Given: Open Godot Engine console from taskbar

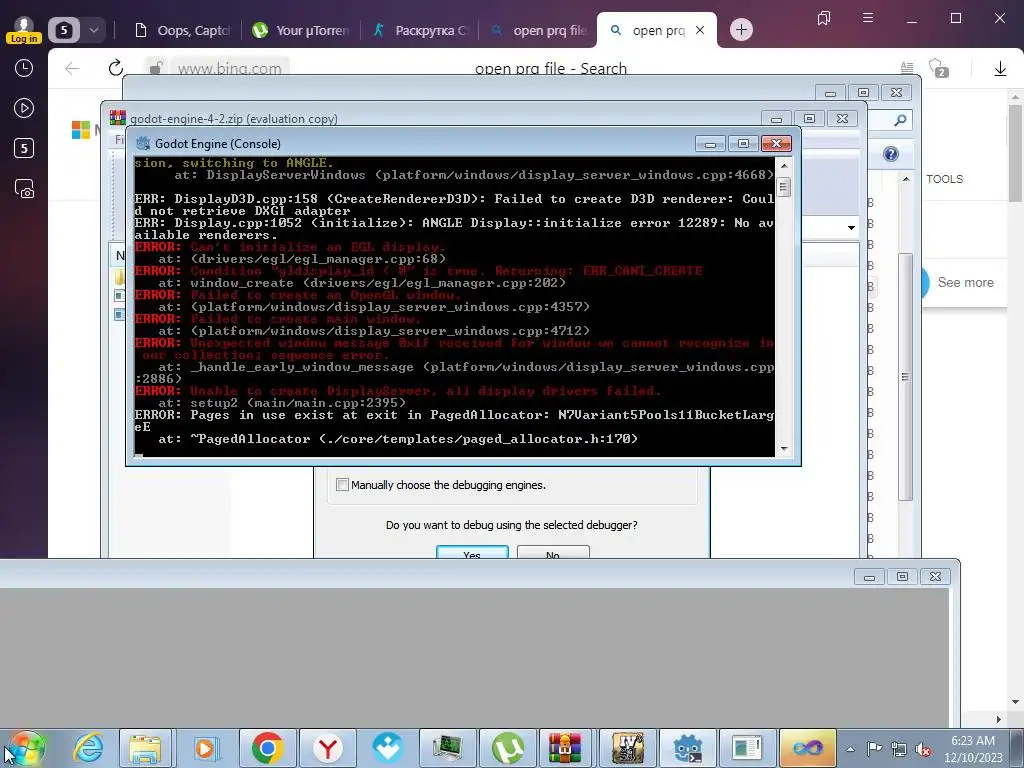Looking at the screenshot, I should (687, 748).
